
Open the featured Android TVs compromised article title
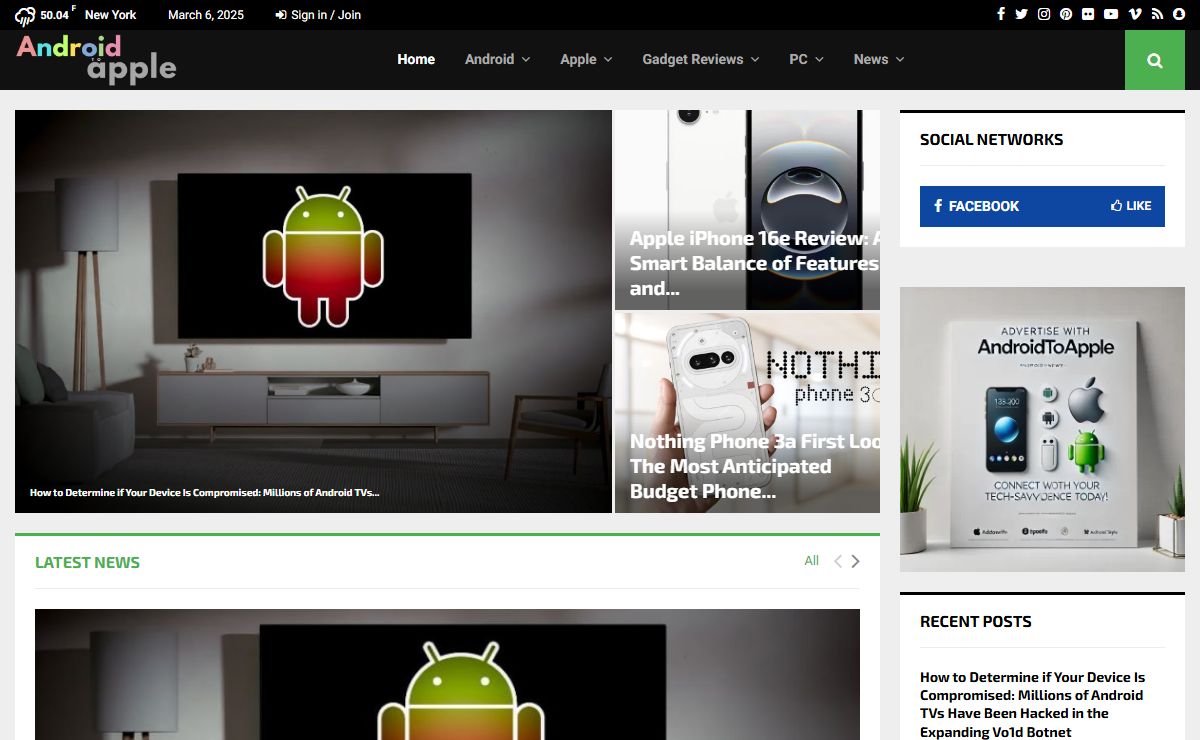(x=204, y=492)
